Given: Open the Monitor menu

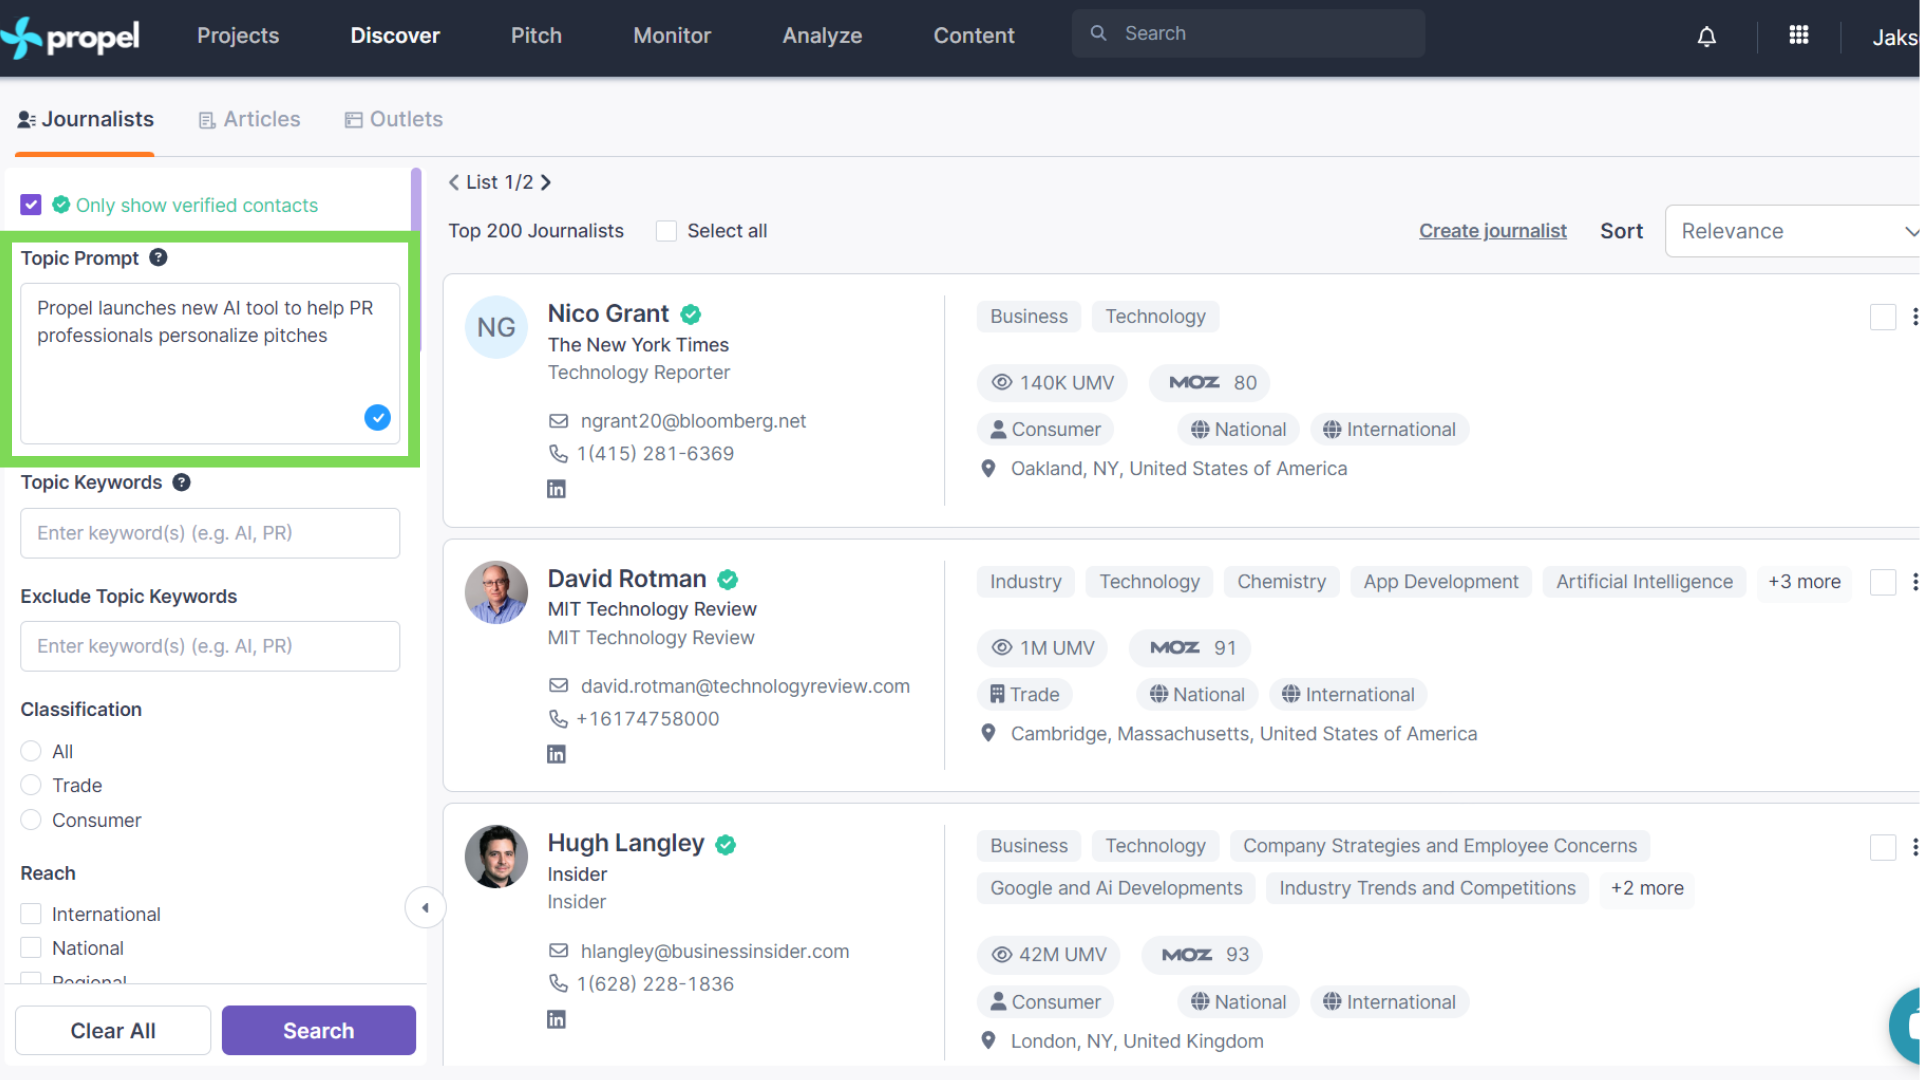Looking at the screenshot, I should click(x=672, y=36).
